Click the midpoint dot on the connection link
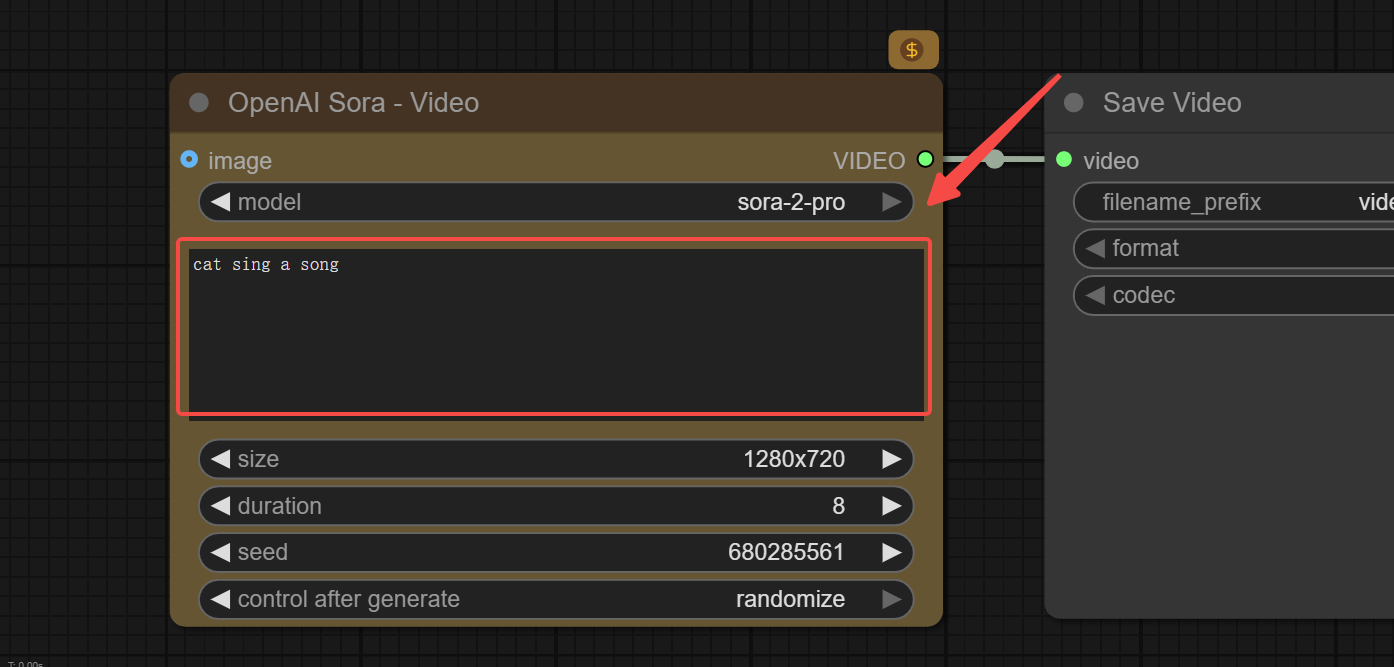Image resolution: width=1394 pixels, height=667 pixels. coord(994,159)
